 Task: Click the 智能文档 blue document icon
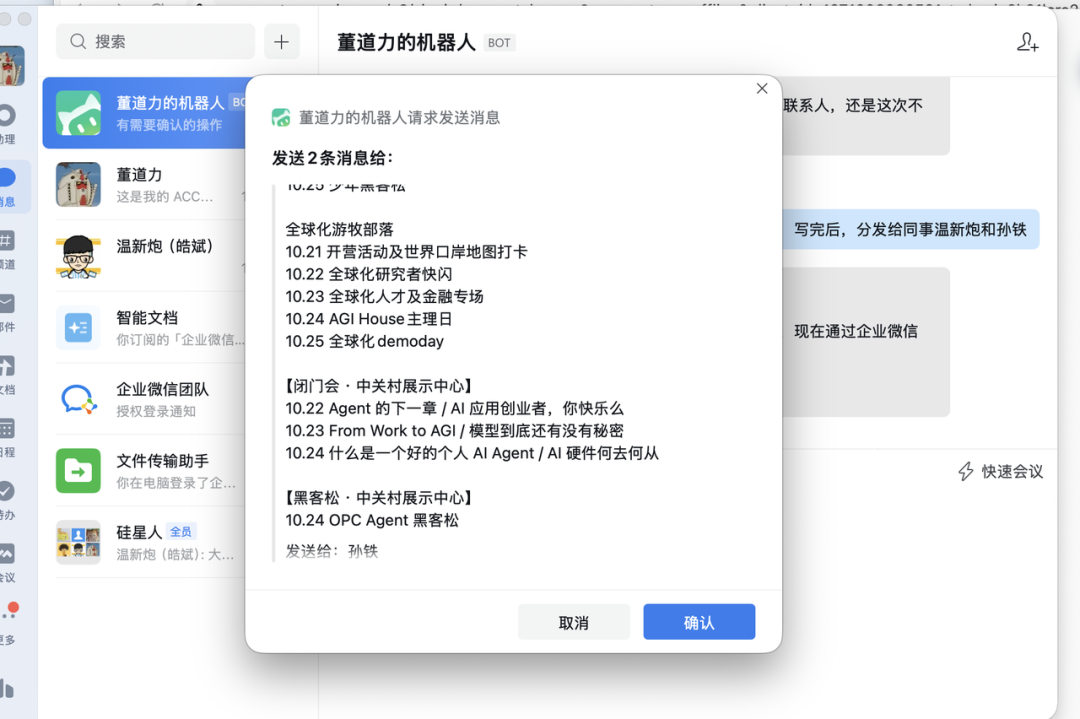pyautogui.click(x=79, y=328)
